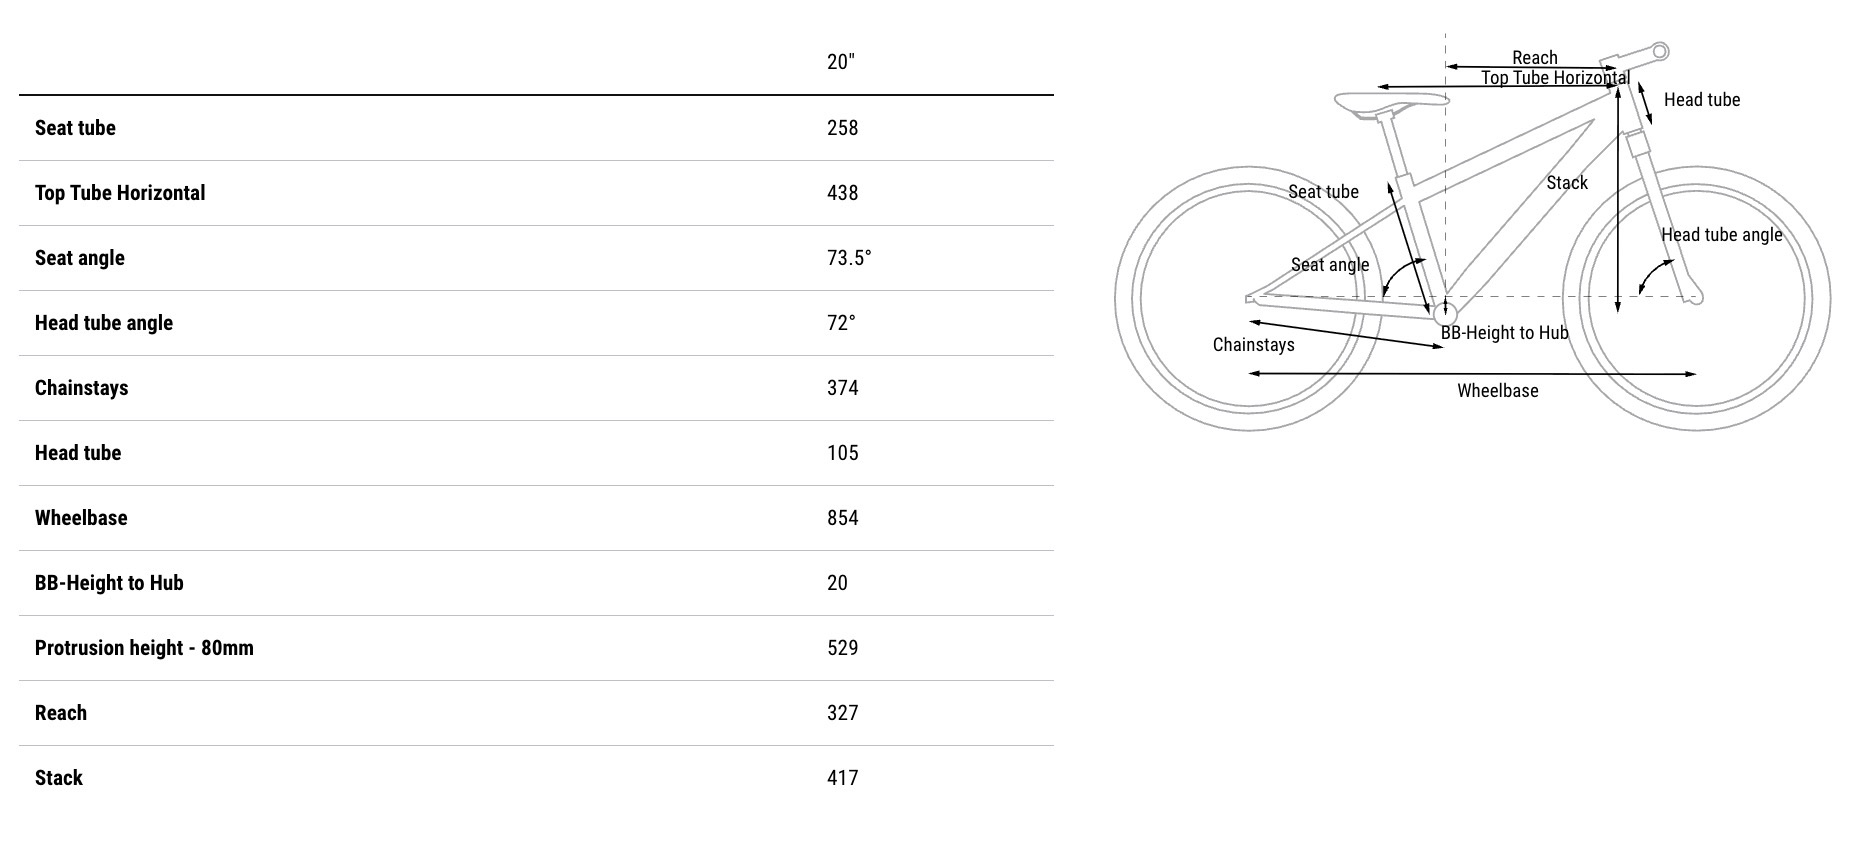Click the Head tube value 105
This screenshot has width=1868, height=844.
pyautogui.click(x=842, y=453)
